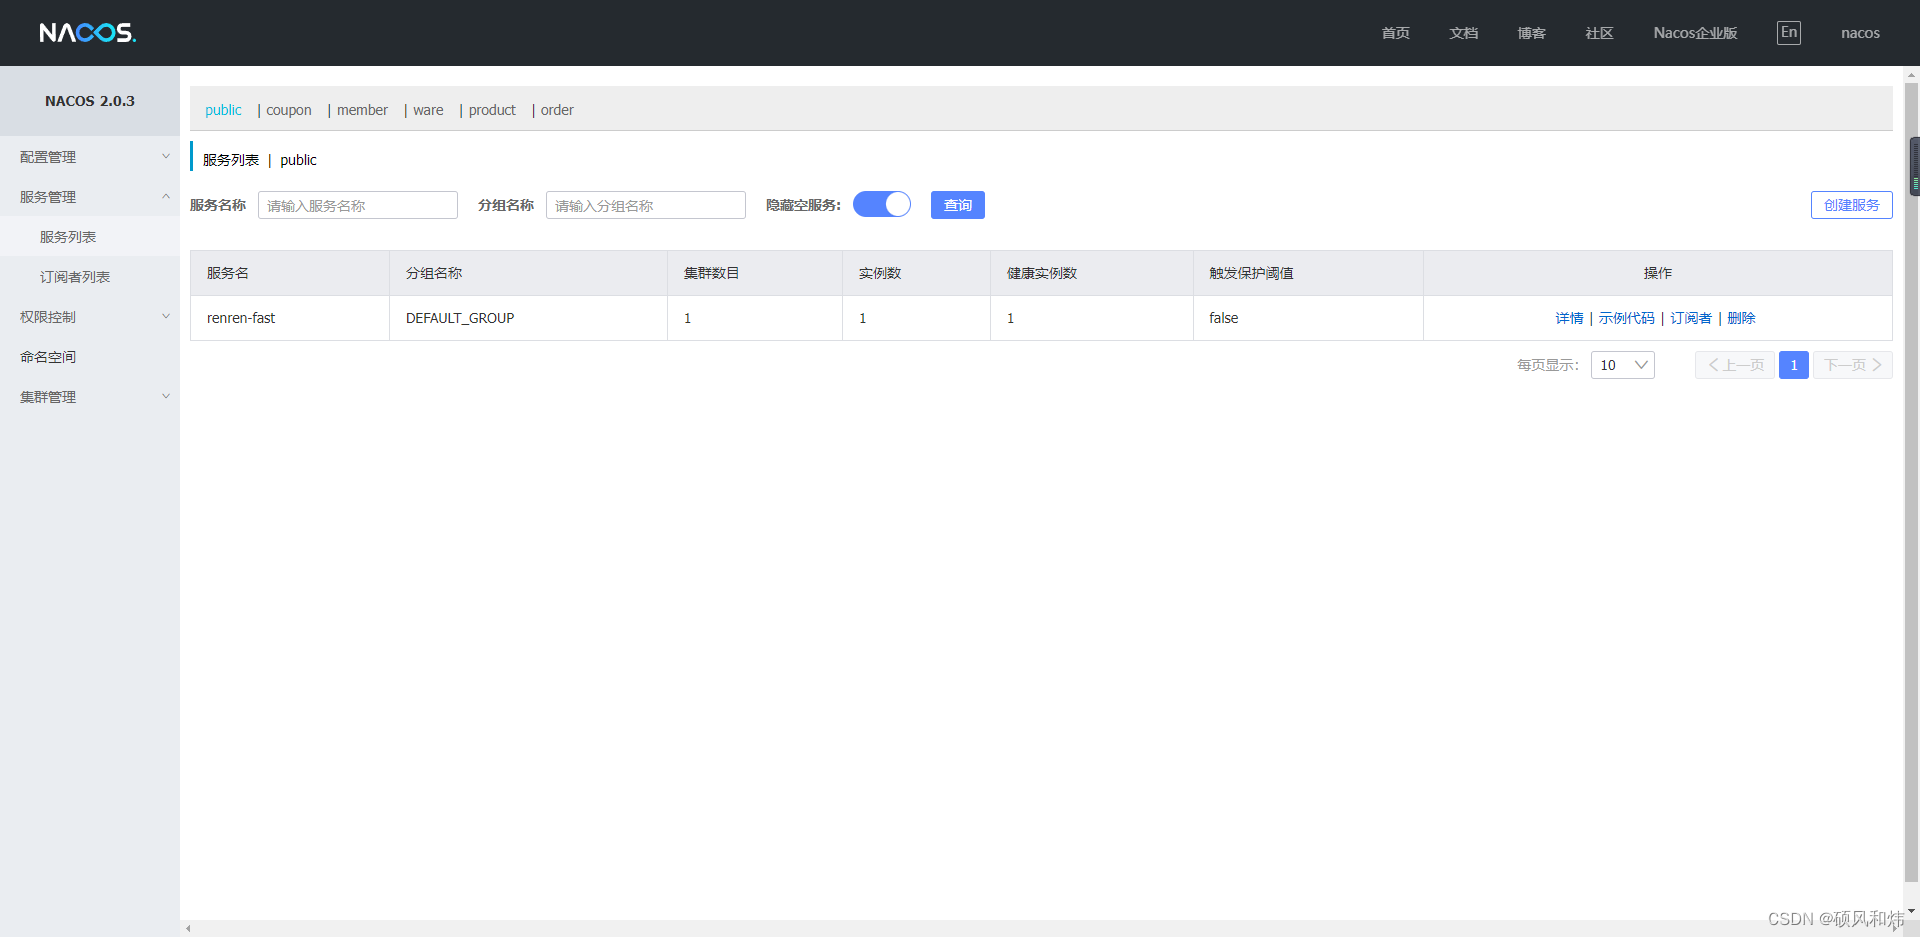Switch language with the En icon
Image resolution: width=1920 pixels, height=937 pixels.
coord(1788,32)
